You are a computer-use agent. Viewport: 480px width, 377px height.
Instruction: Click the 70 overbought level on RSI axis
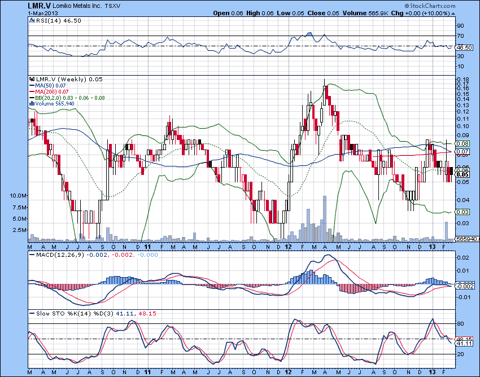461,36
